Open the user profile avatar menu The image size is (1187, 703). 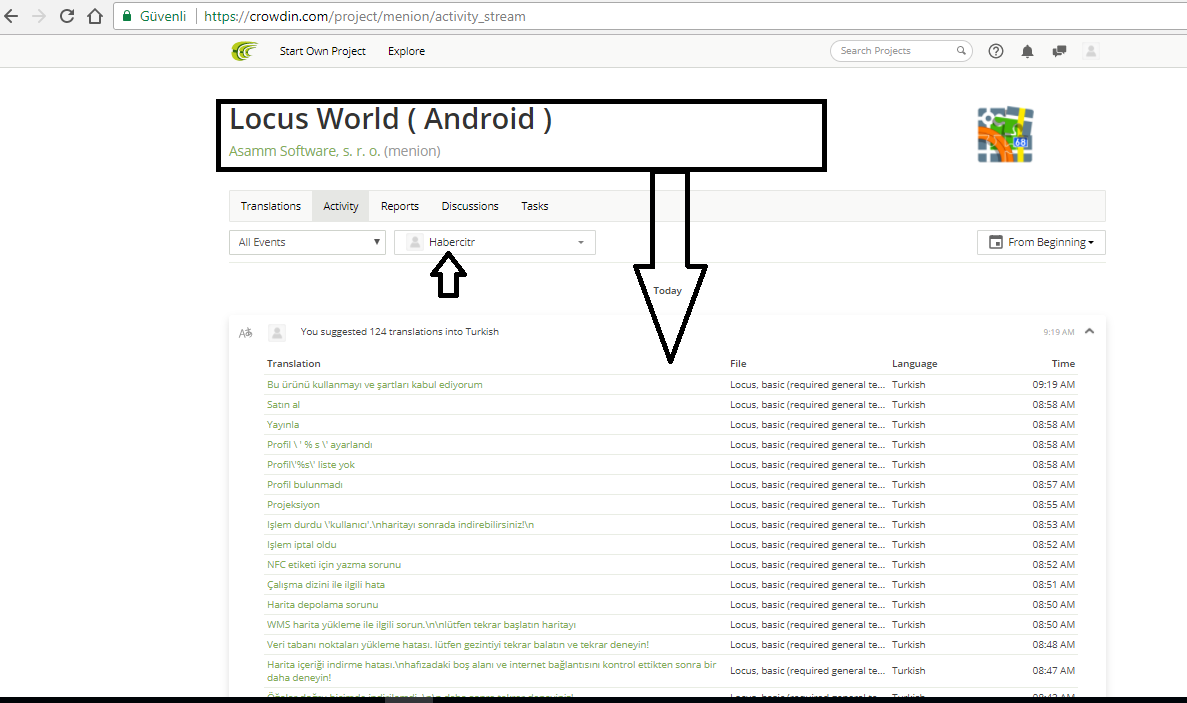coord(1091,51)
